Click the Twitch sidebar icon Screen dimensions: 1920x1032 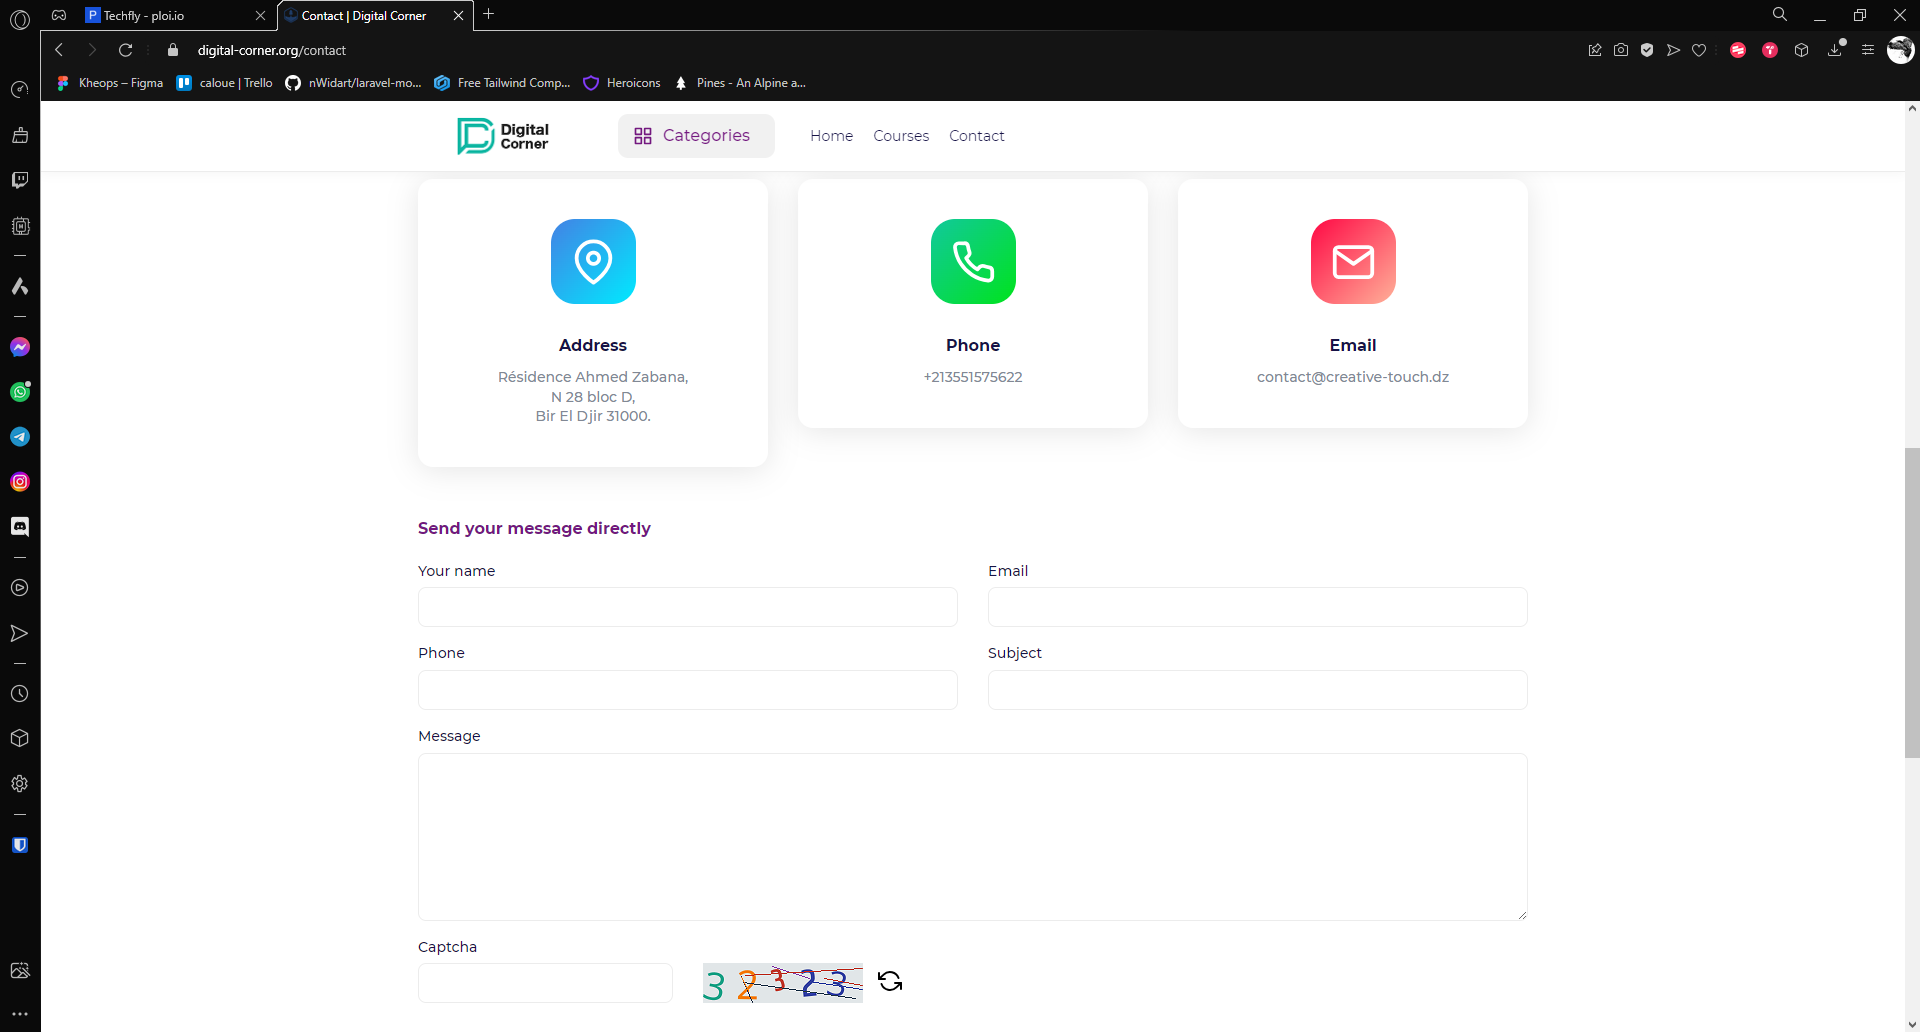pyautogui.click(x=20, y=180)
